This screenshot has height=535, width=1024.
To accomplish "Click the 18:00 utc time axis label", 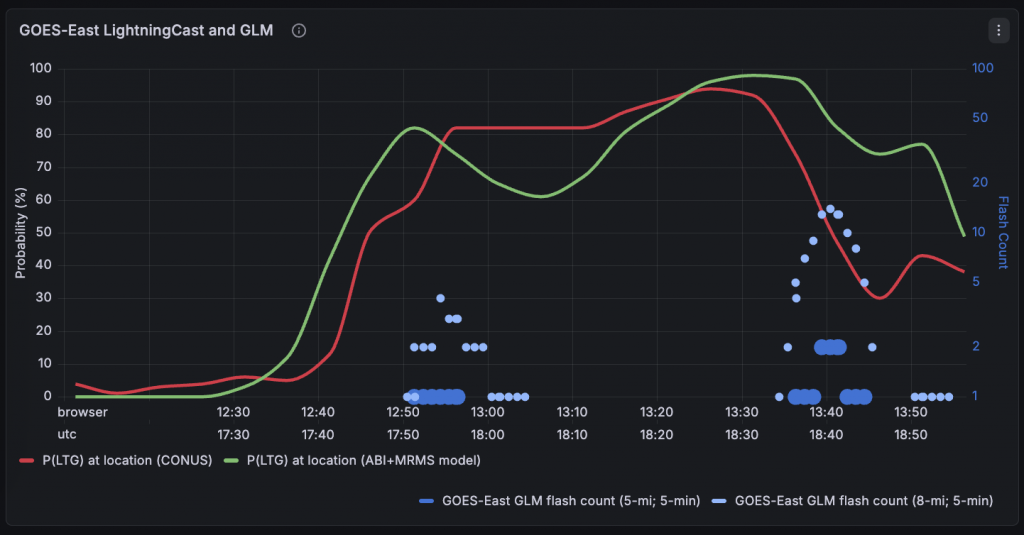I will [487, 434].
